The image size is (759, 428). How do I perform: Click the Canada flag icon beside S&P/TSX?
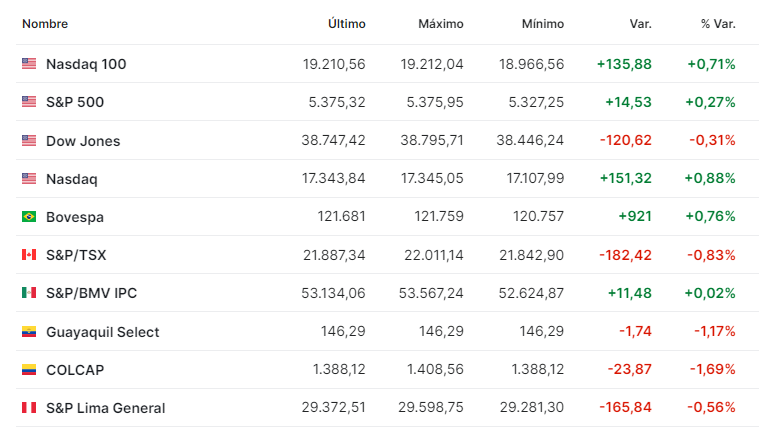pos(29,255)
